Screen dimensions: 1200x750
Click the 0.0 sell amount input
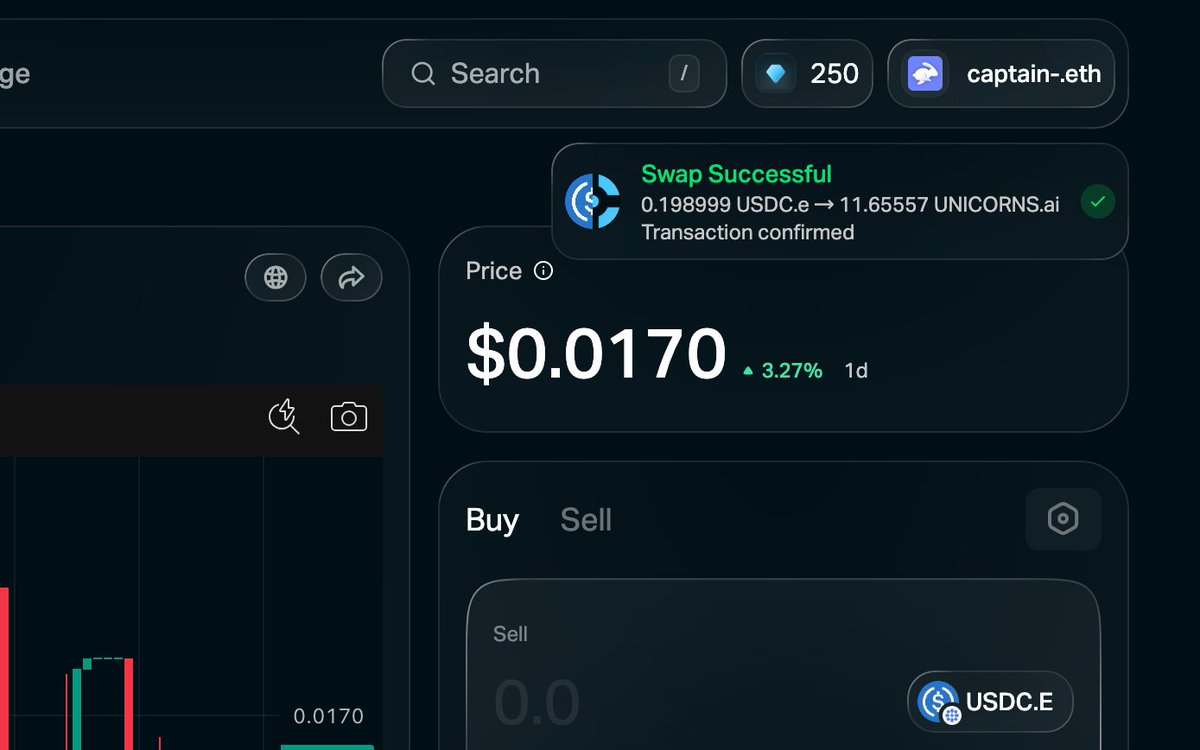click(537, 703)
